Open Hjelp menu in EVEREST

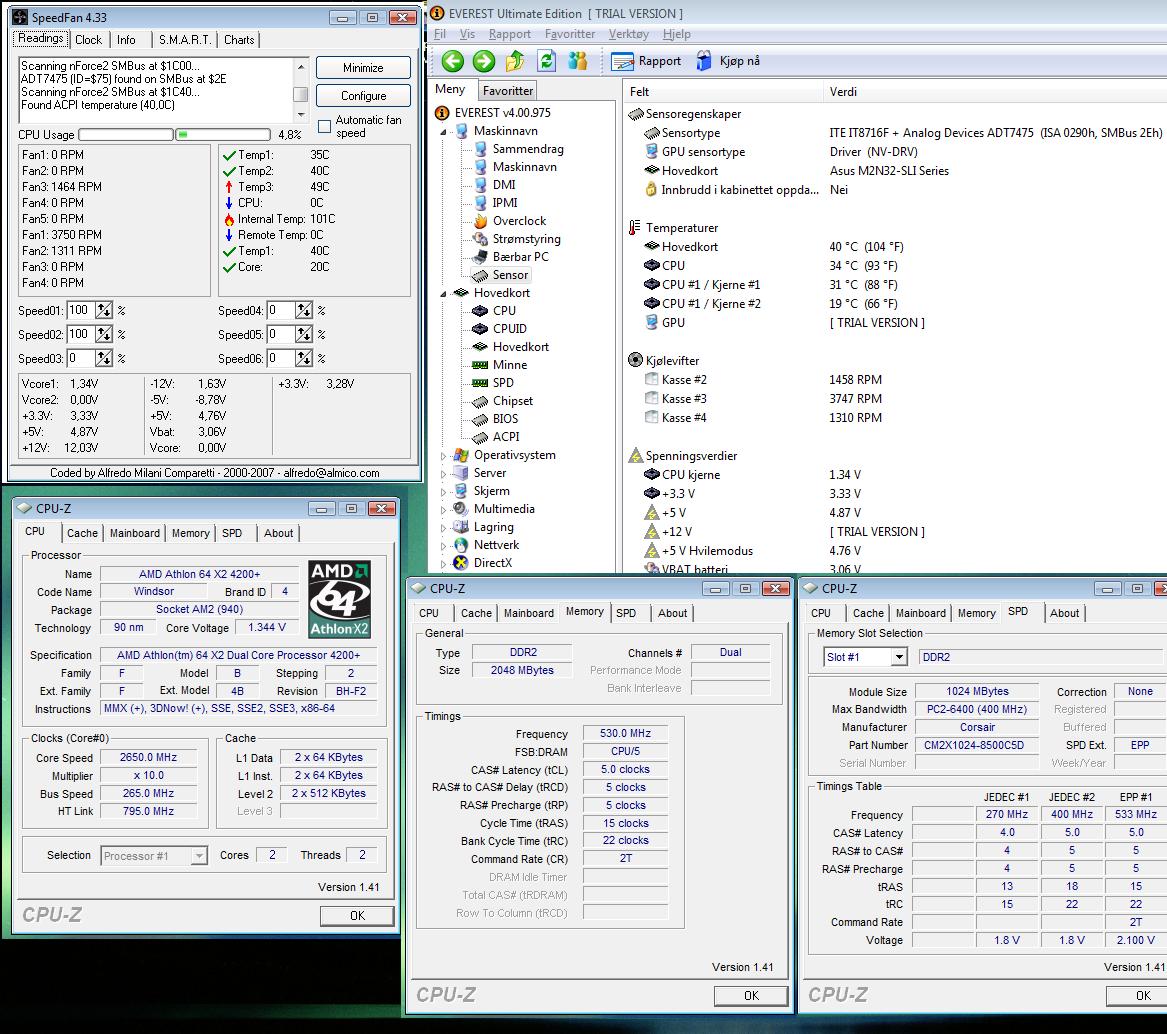coord(677,34)
